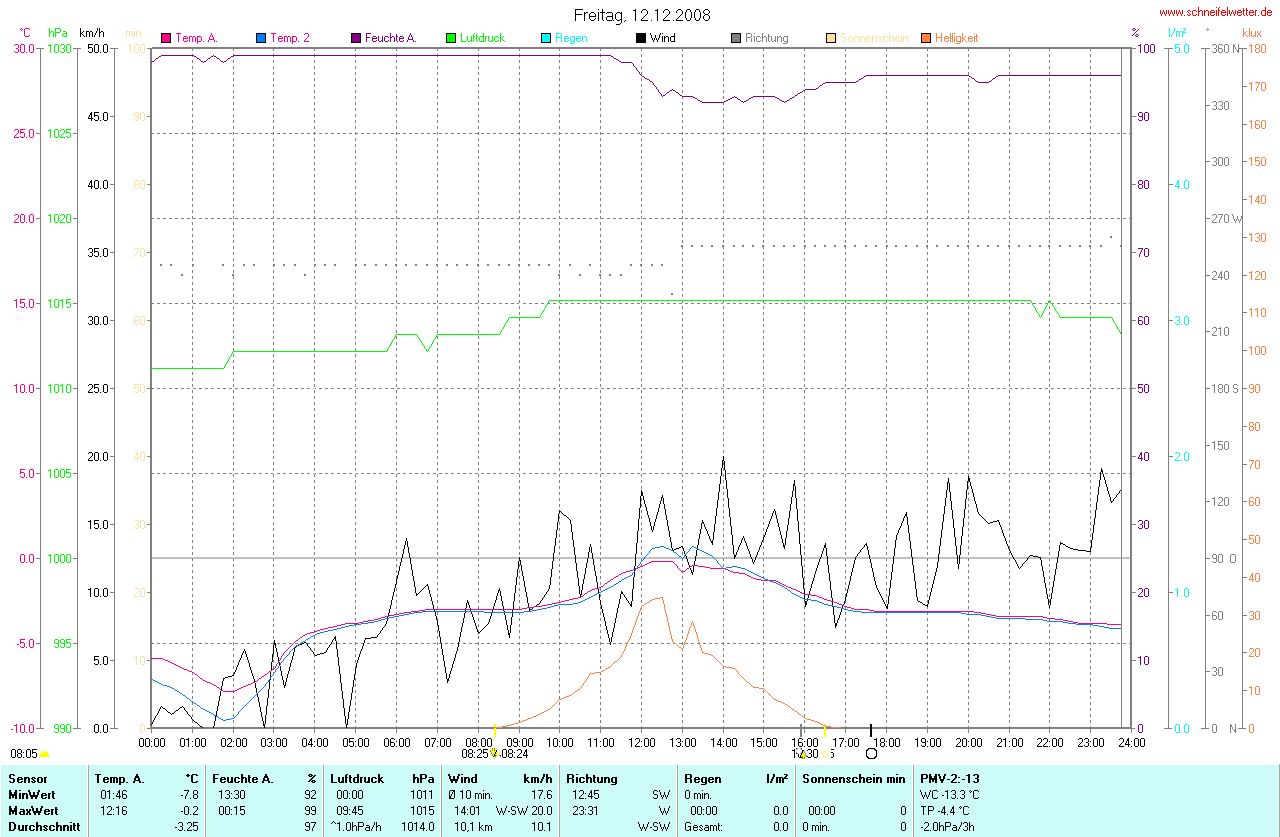Click the klux axis unit label

tap(1253, 33)
